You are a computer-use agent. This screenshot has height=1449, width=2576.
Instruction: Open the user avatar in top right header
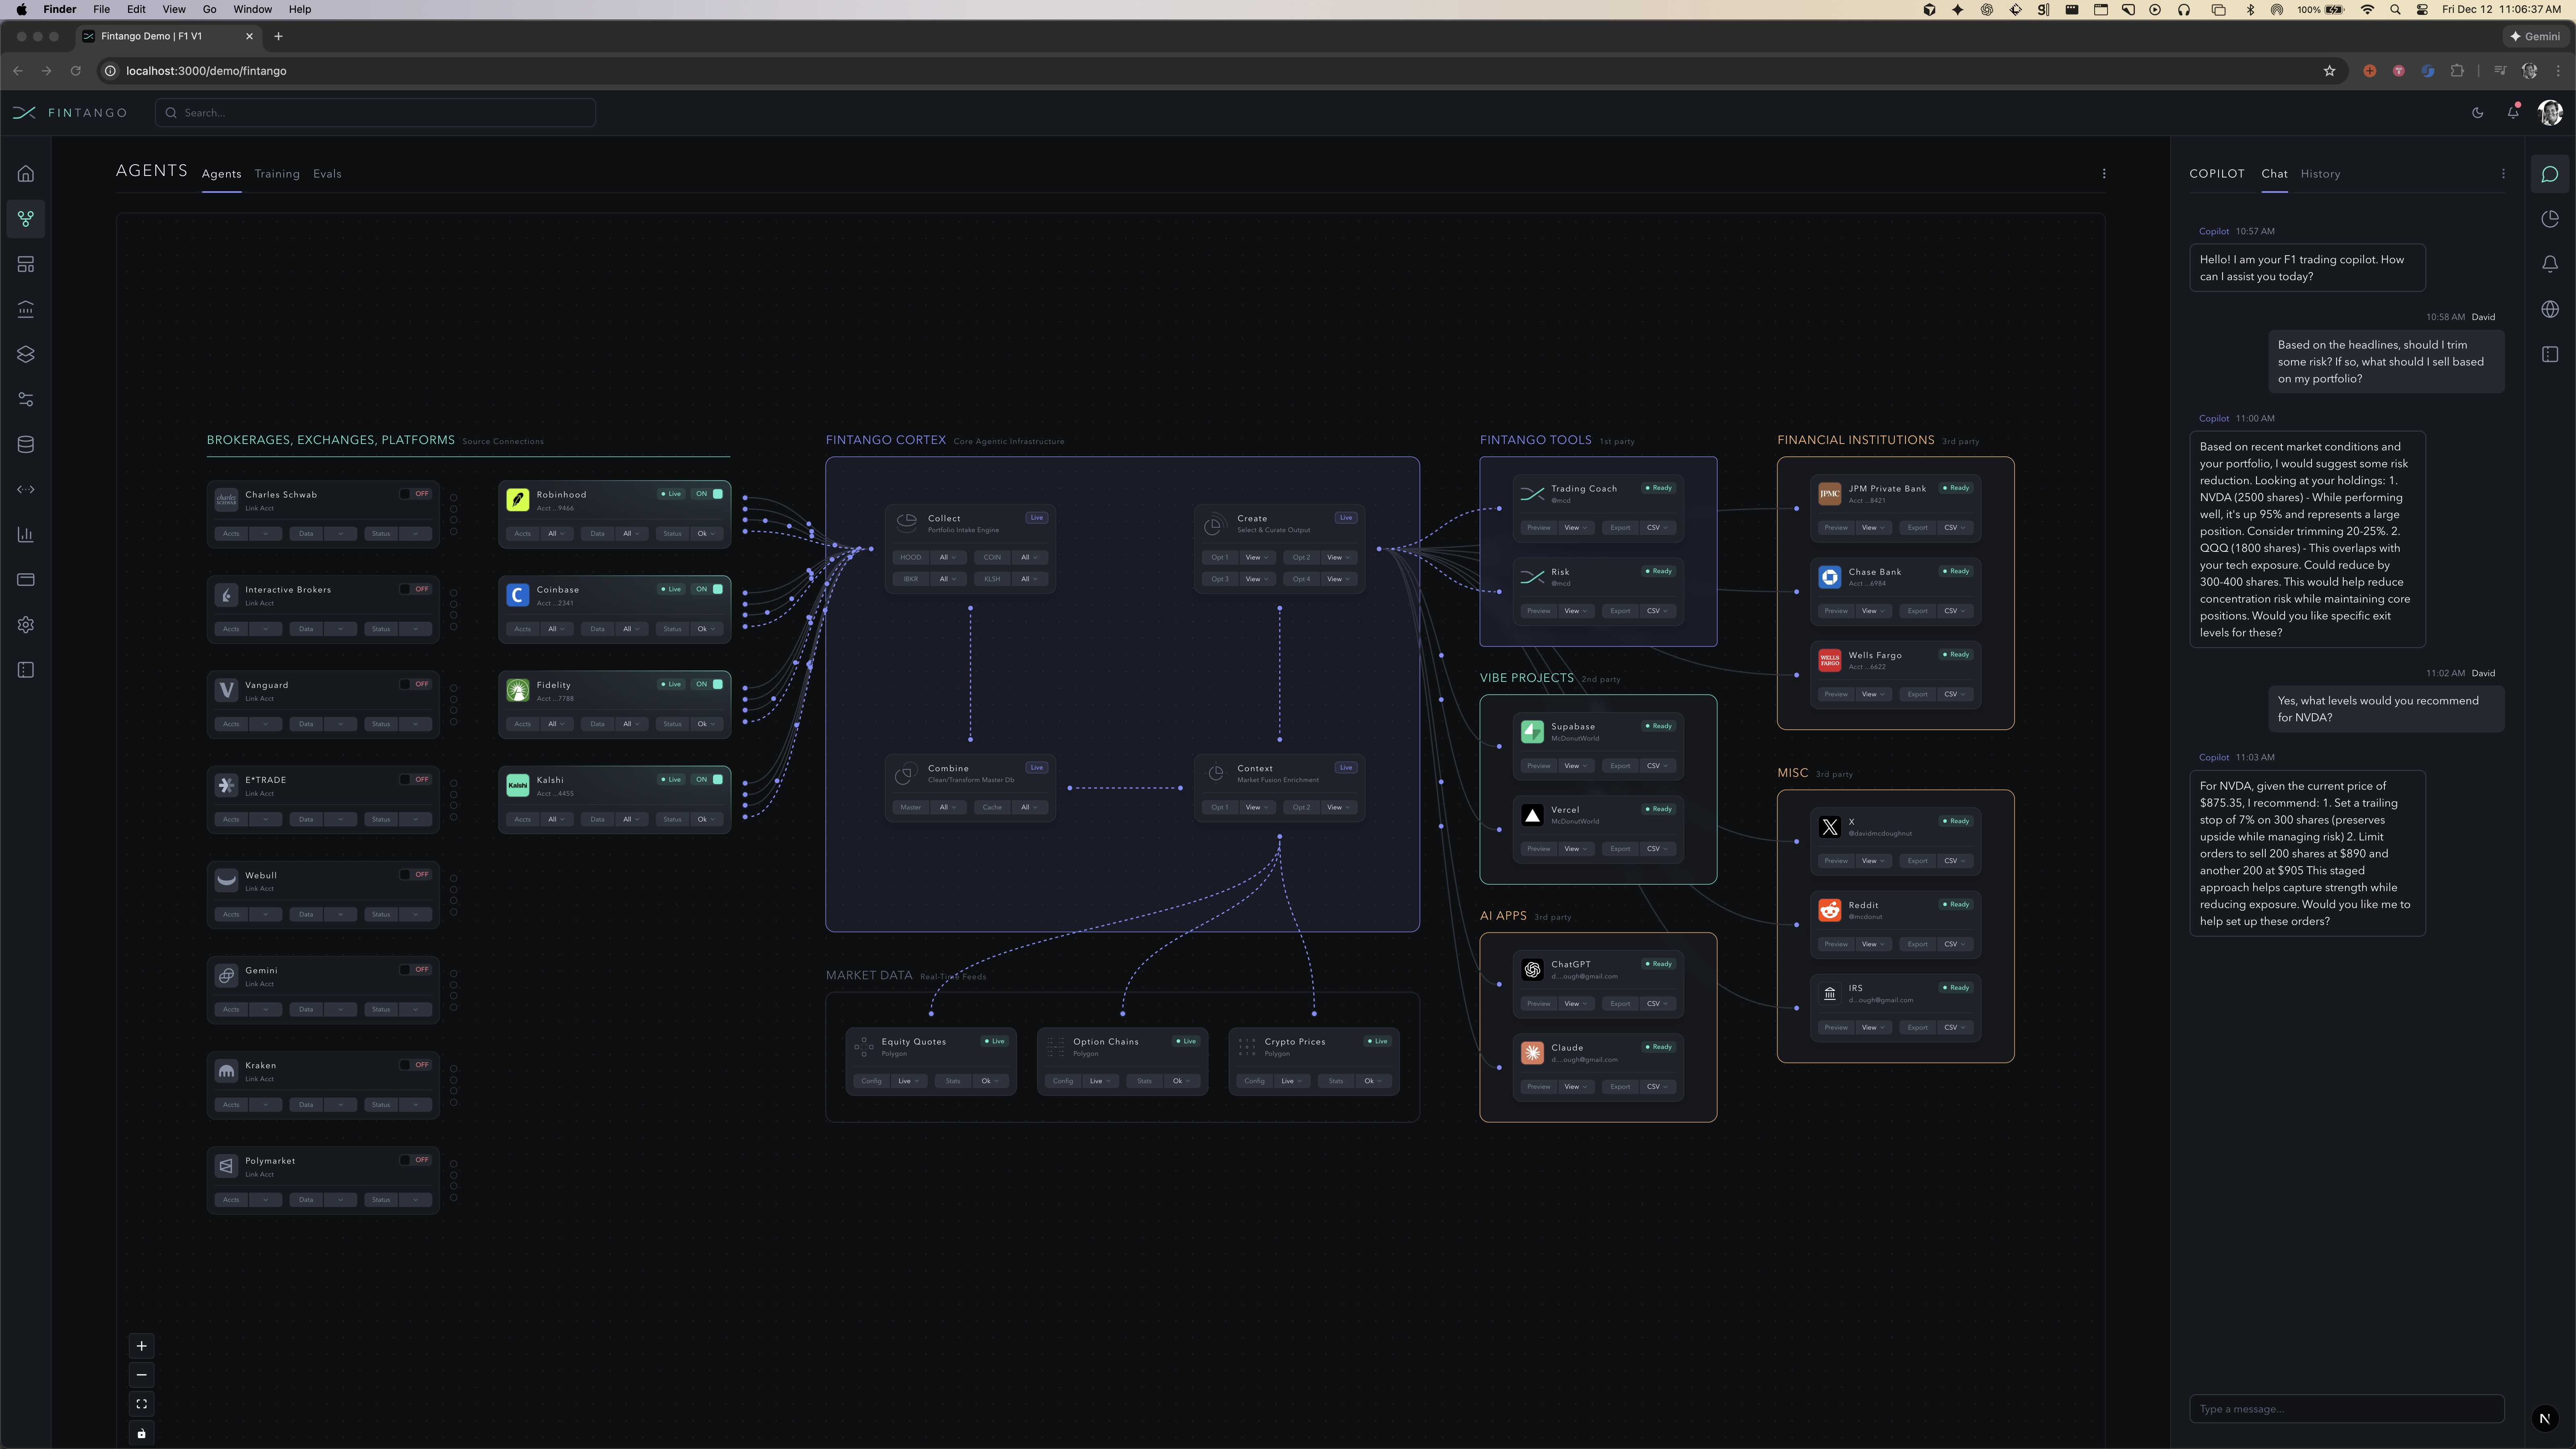tap(2550, 113)
